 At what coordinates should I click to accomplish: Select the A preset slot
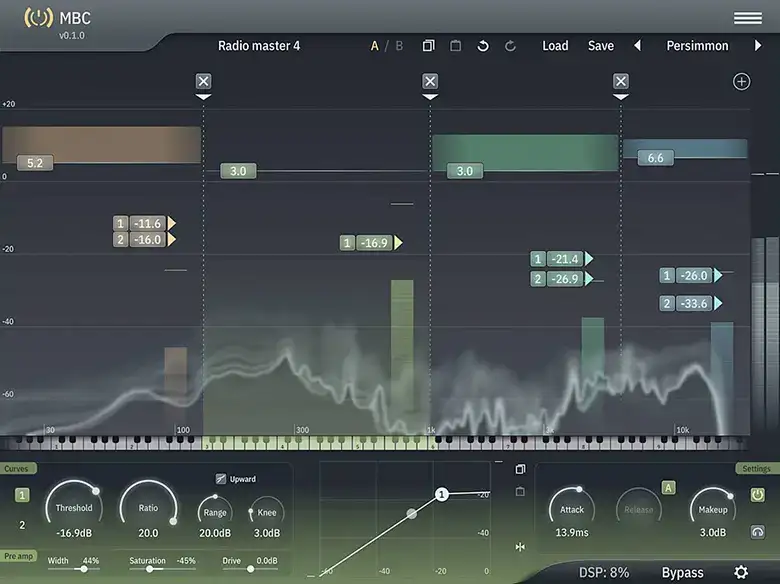tap(375, 46)
